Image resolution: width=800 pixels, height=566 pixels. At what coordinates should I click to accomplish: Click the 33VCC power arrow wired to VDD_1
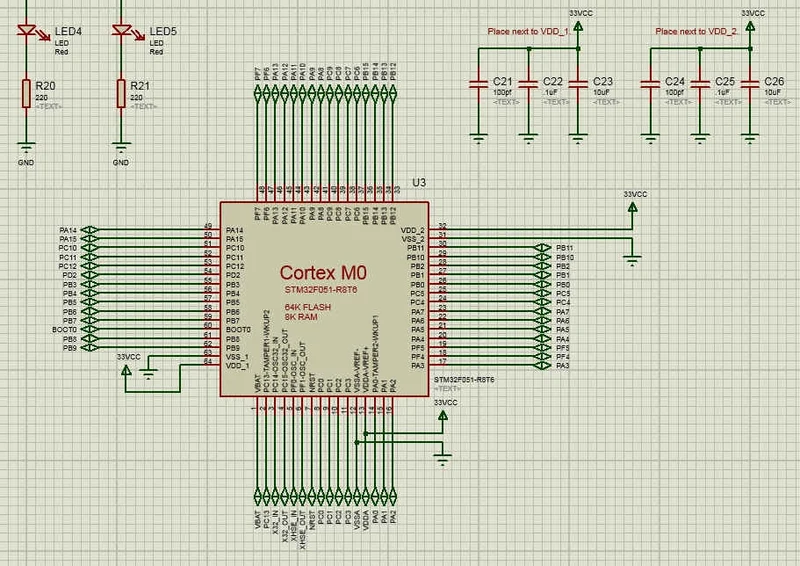126,371
